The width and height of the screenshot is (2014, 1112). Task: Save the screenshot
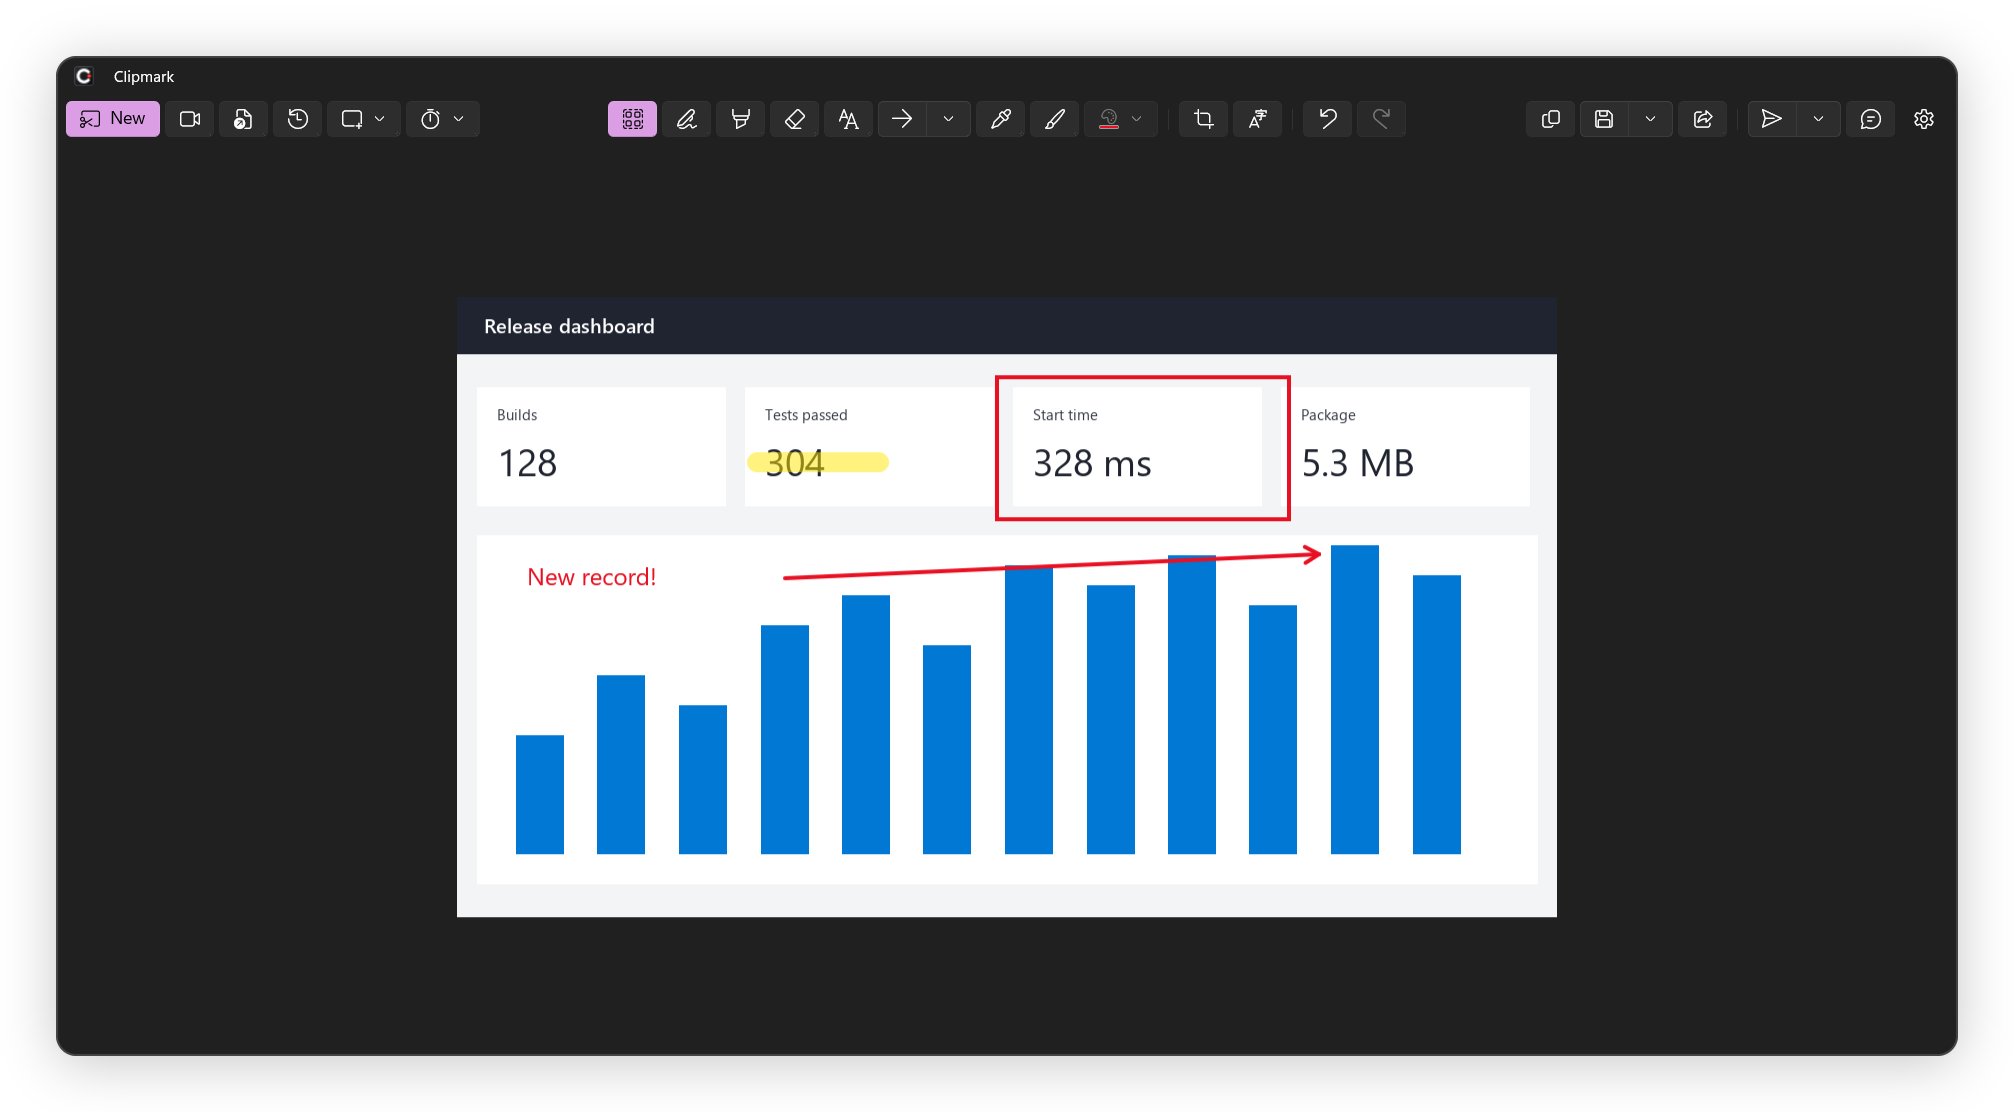[x=1604, y=119]
